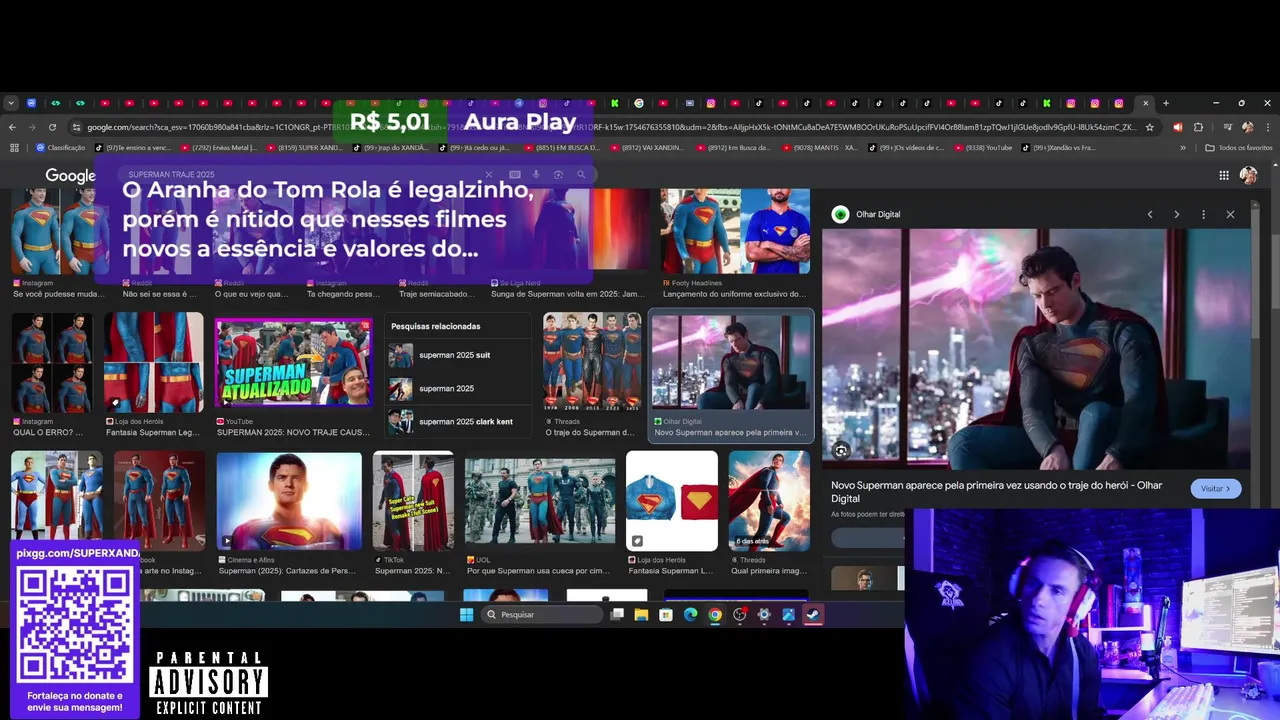
Task: Open the Loja dos Heróis Fantasia Superman L result
Action: tap(672, 501)
